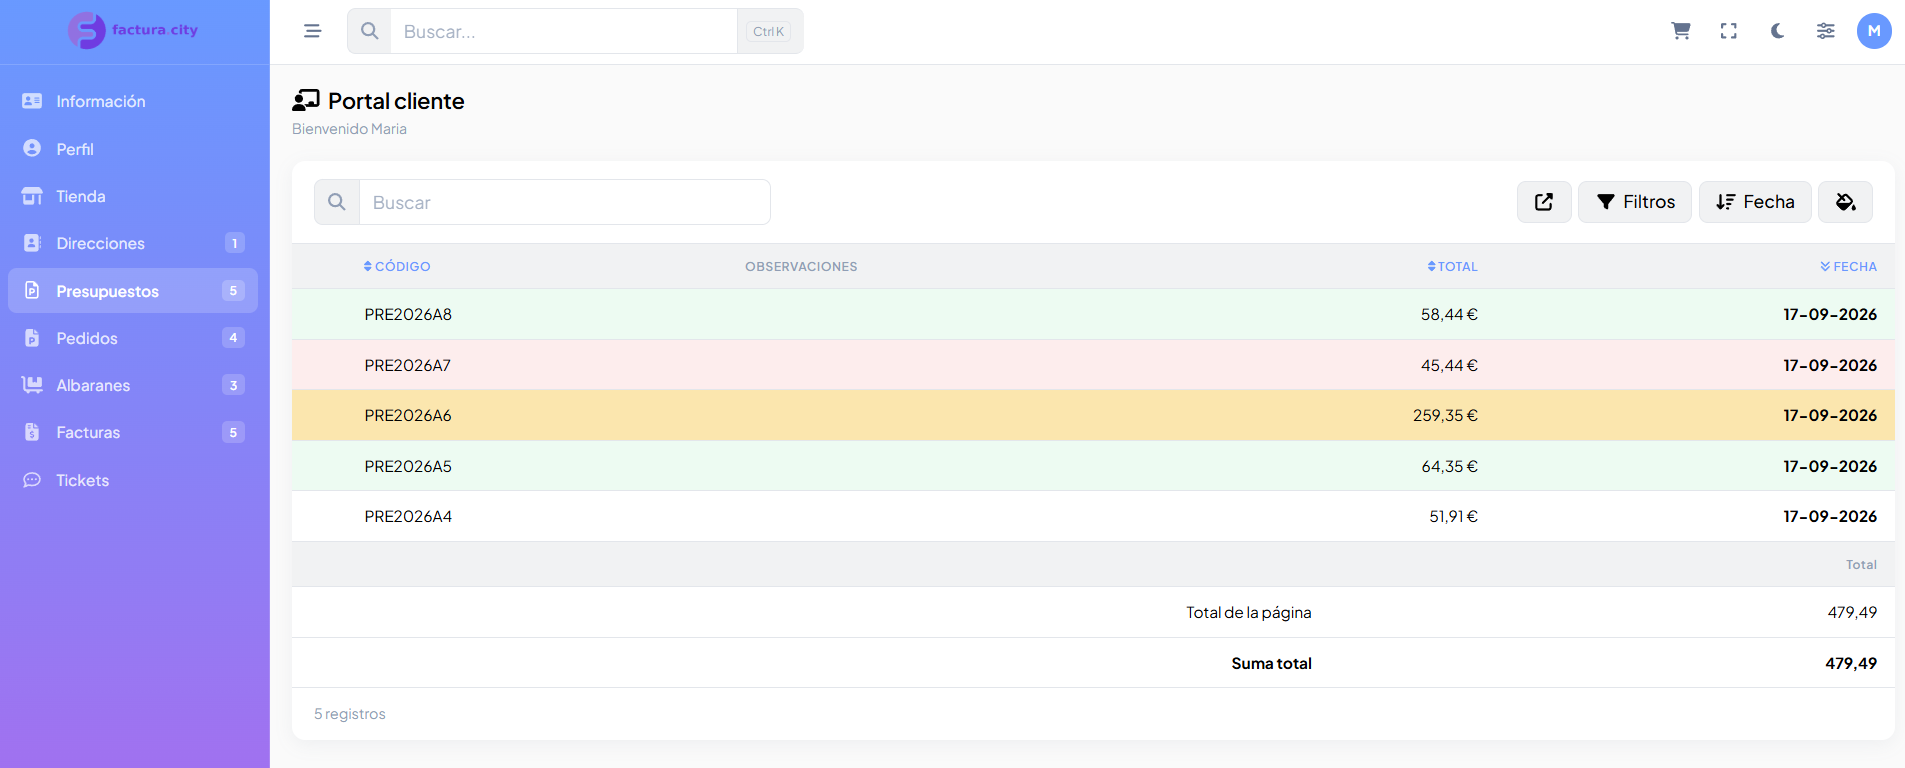Viewport: 1905px width, 768px height.
Task: Open budget PRE2026A8 row
Action: [x=1093, y=314]
